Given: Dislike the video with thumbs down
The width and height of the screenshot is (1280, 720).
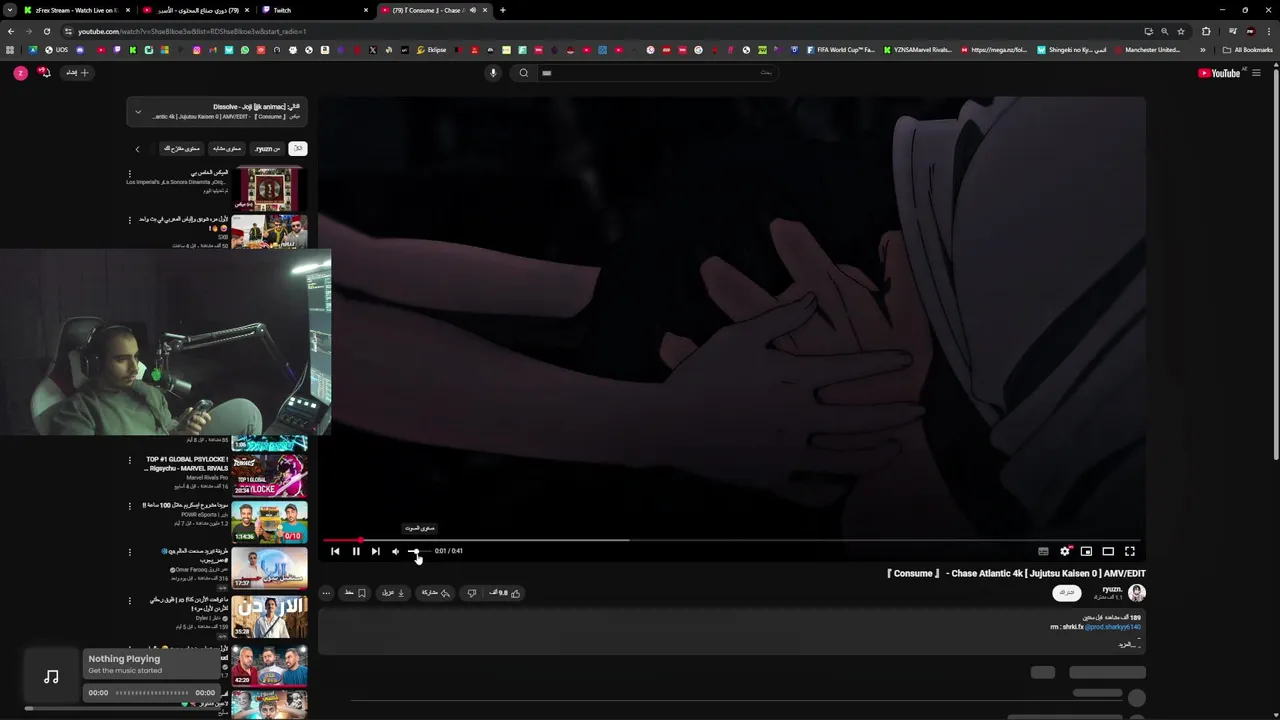Looking at the screenshot, I should pyautogui.click(x=472, y=593).
